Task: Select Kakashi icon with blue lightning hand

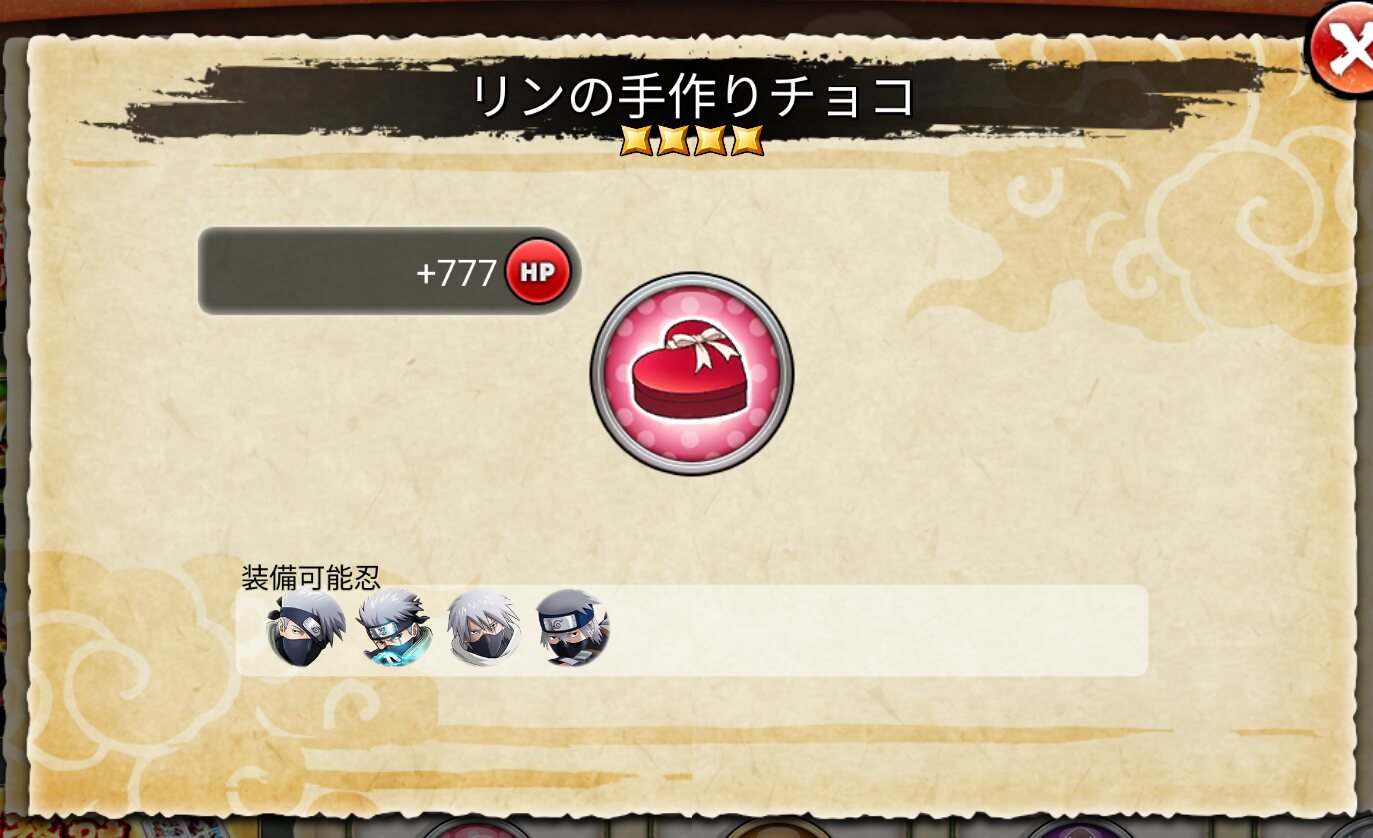Action: click(394, 628)
